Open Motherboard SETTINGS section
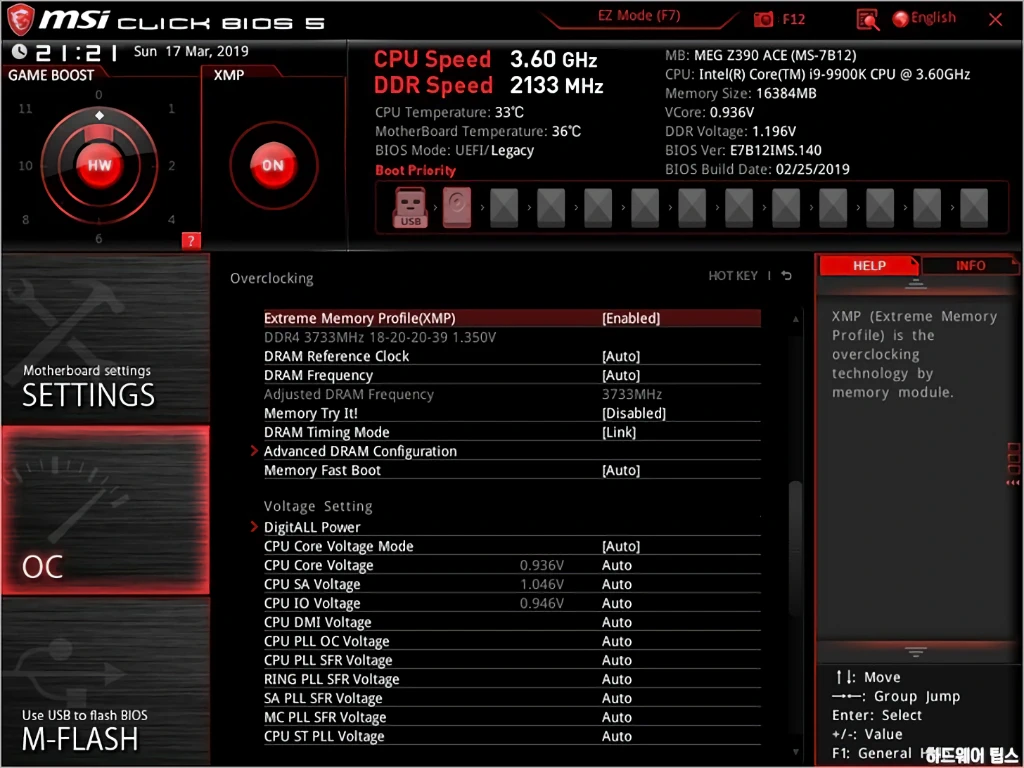 106,339
